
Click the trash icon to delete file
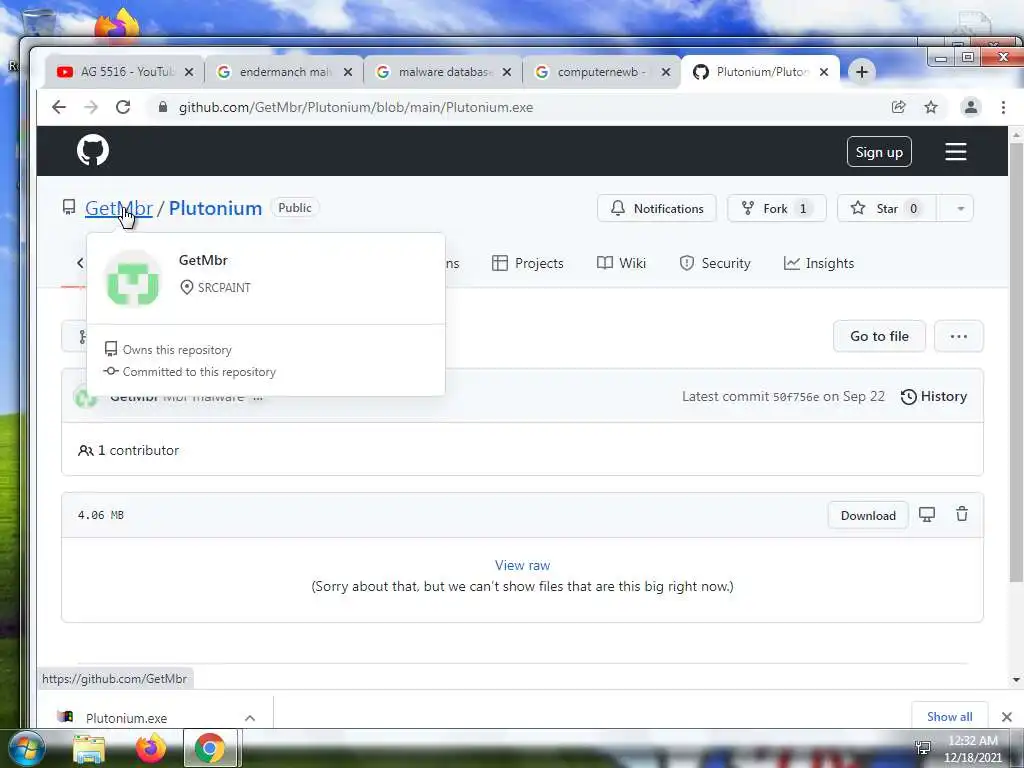(962, 515)
